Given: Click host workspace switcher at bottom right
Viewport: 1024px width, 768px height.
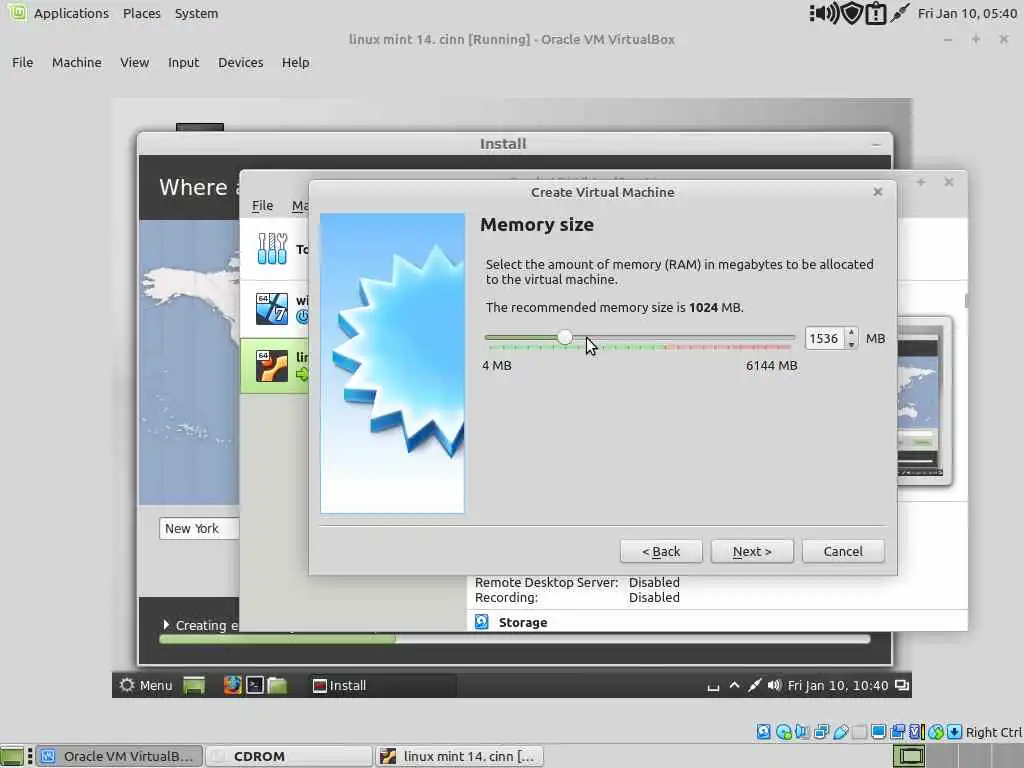Looking at the screenshot, I should coord(908,756).
